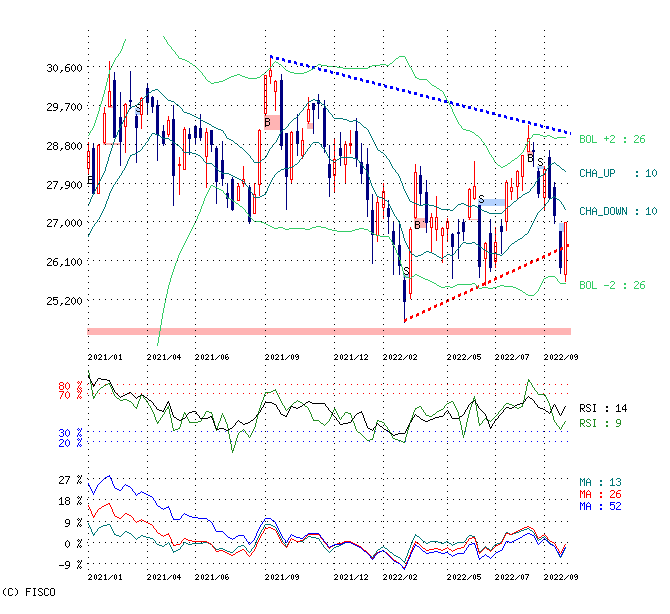The image size is (670, 614).
Task: Select the BOL +2 : 26 legend label
Action: tap(612, 139)
